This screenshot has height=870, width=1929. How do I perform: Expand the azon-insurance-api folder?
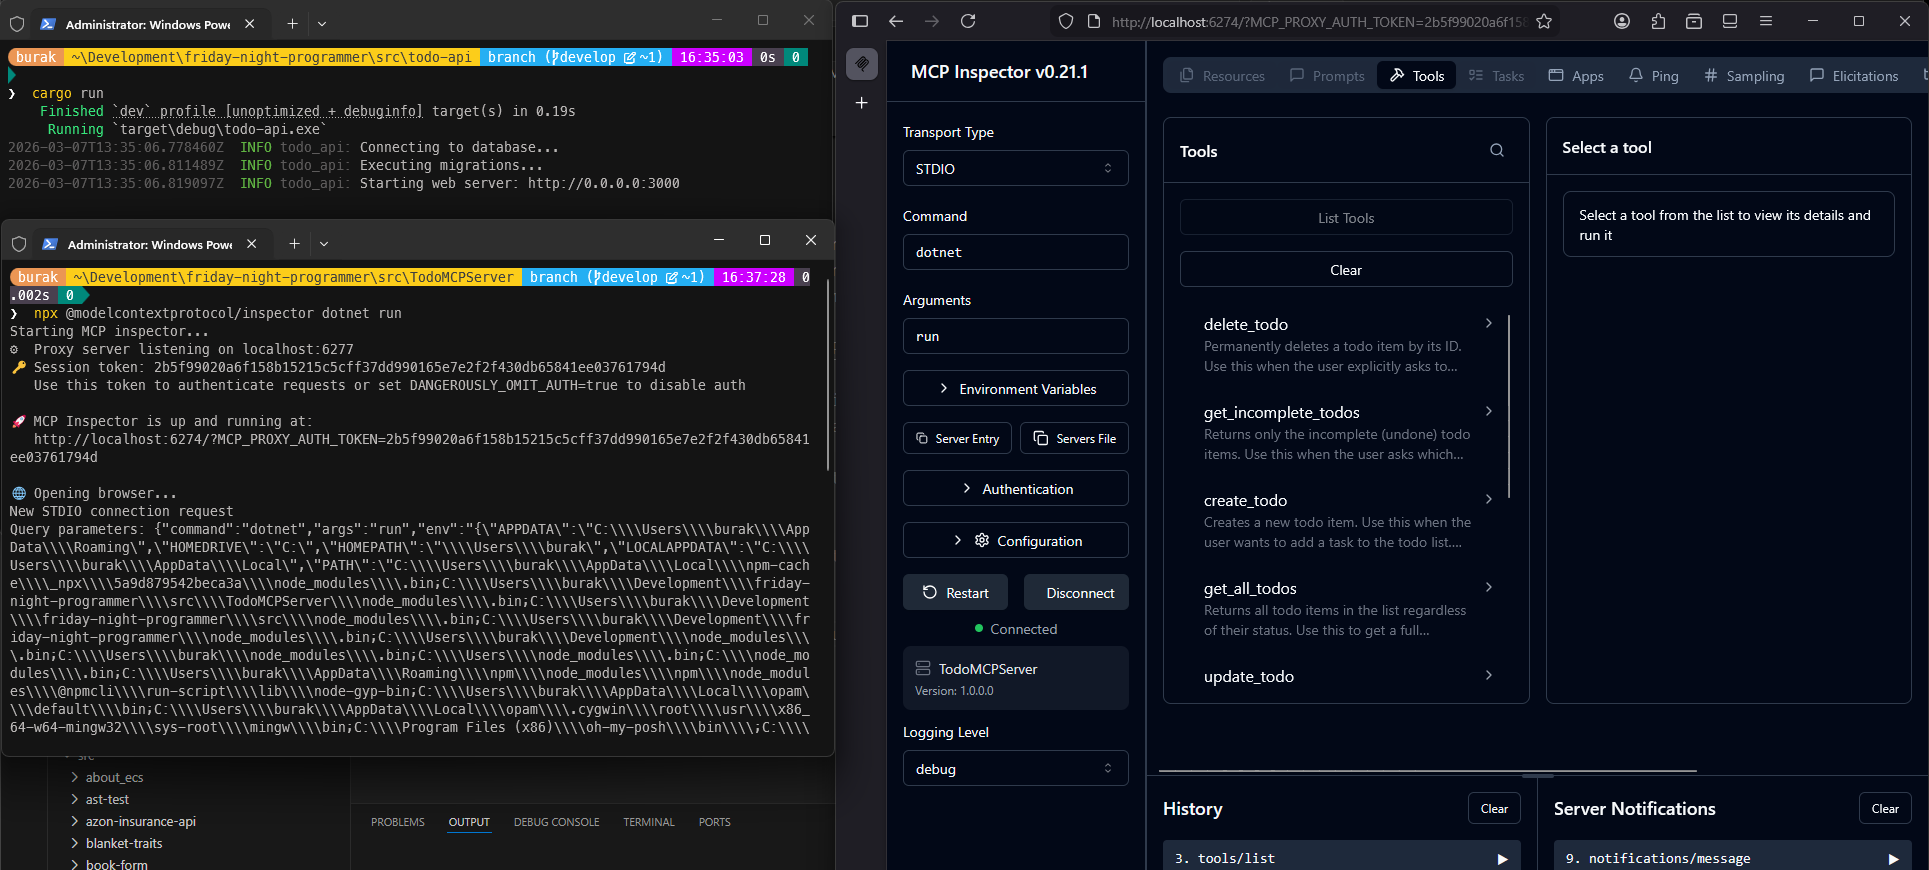140,822
